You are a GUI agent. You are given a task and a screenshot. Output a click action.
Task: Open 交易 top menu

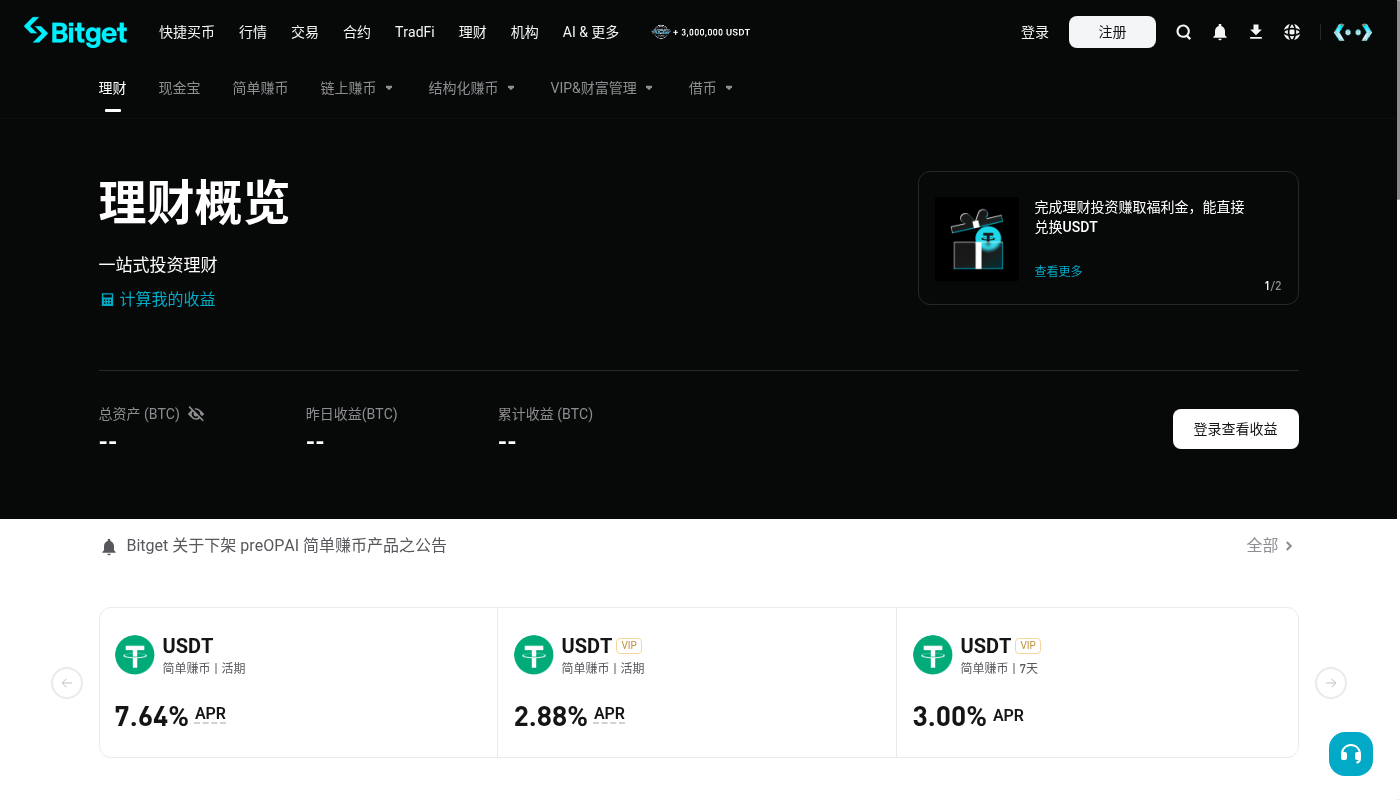305,32
